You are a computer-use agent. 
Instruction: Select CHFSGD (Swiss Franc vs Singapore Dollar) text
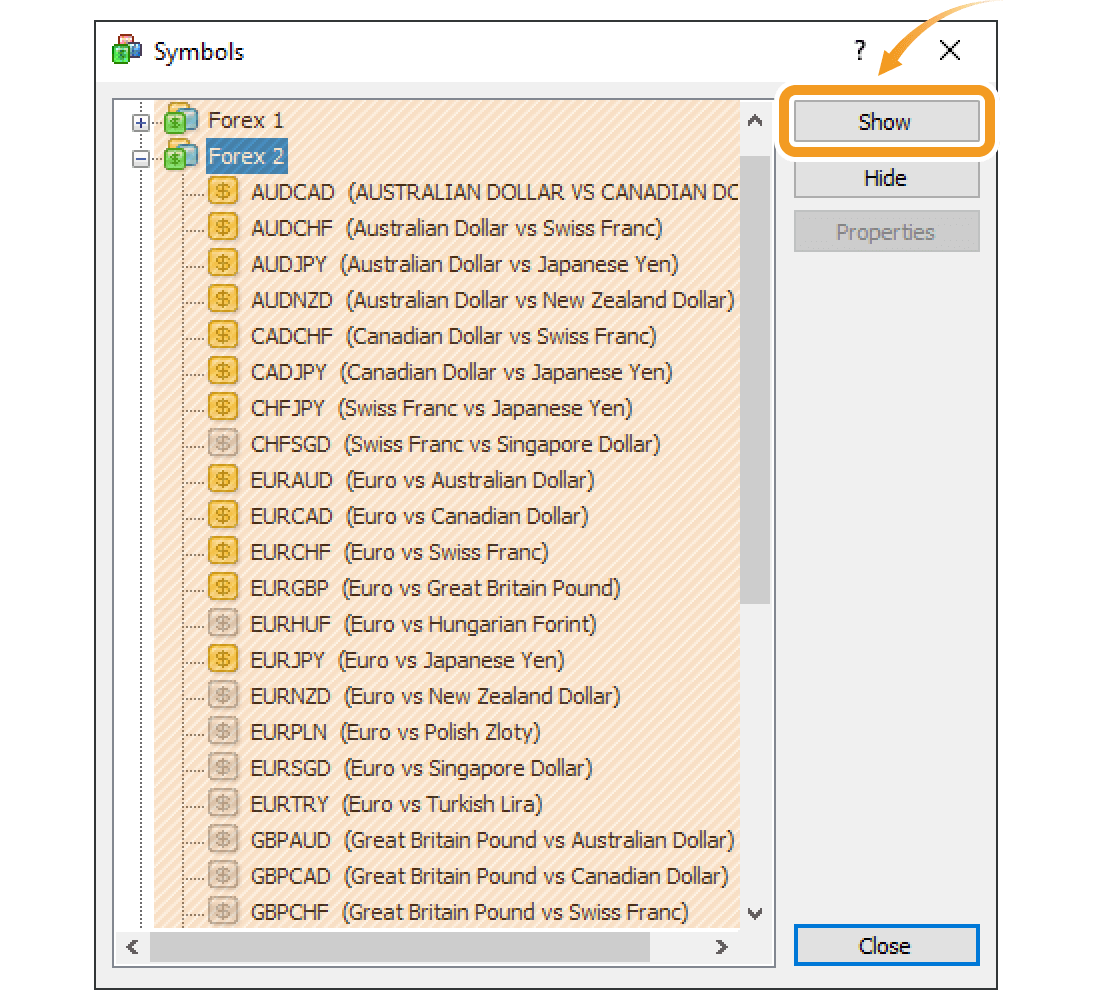coord(455,444)
